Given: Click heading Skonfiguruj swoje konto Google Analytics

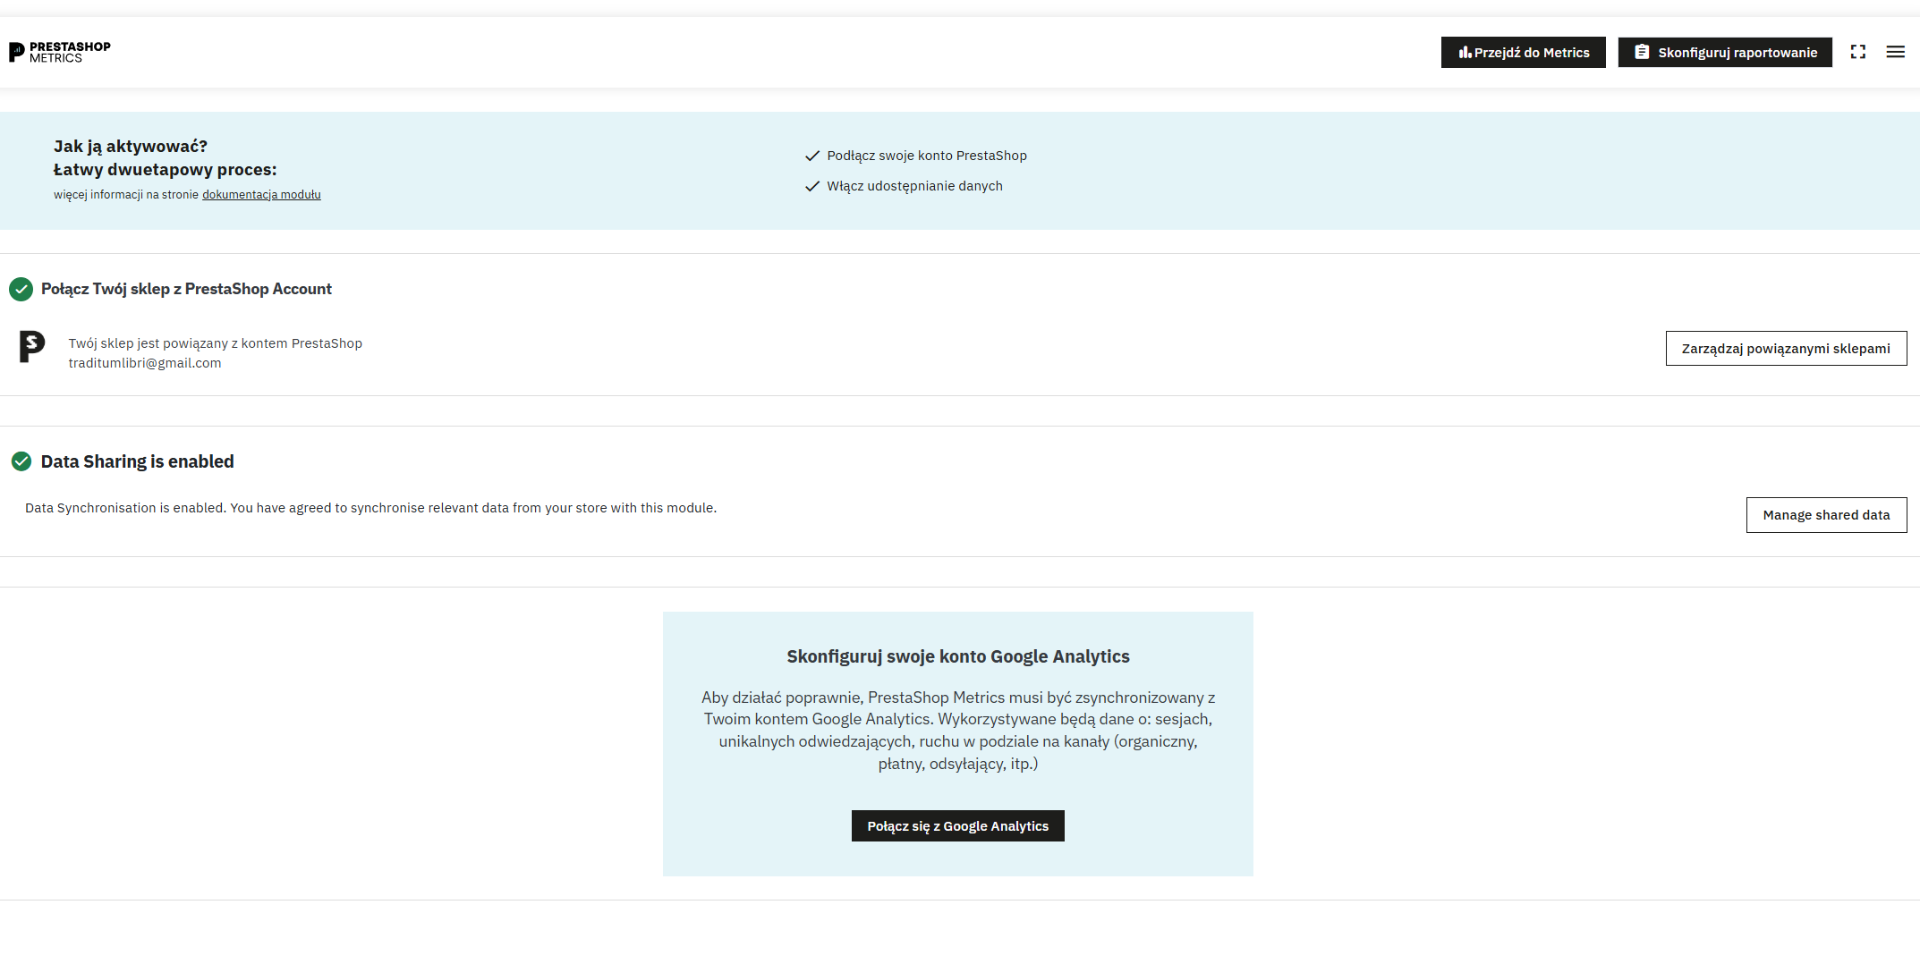Looking at the screenshot, I should [958, 656].
